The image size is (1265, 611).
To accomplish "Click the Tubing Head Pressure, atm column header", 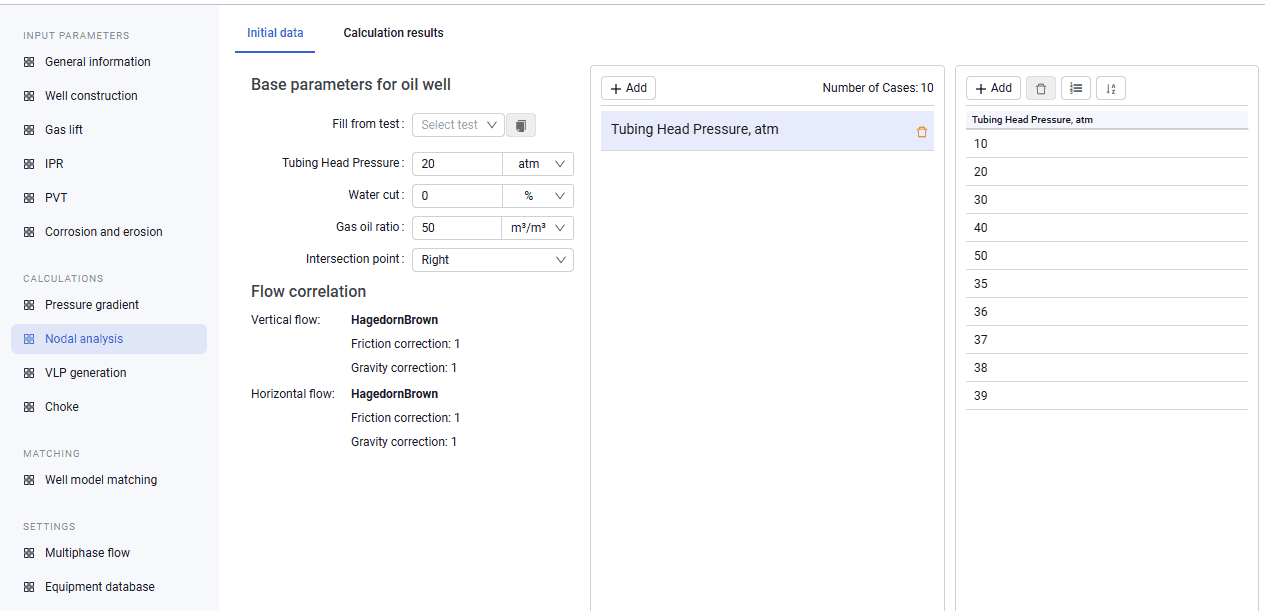I will click(1107, 120).
